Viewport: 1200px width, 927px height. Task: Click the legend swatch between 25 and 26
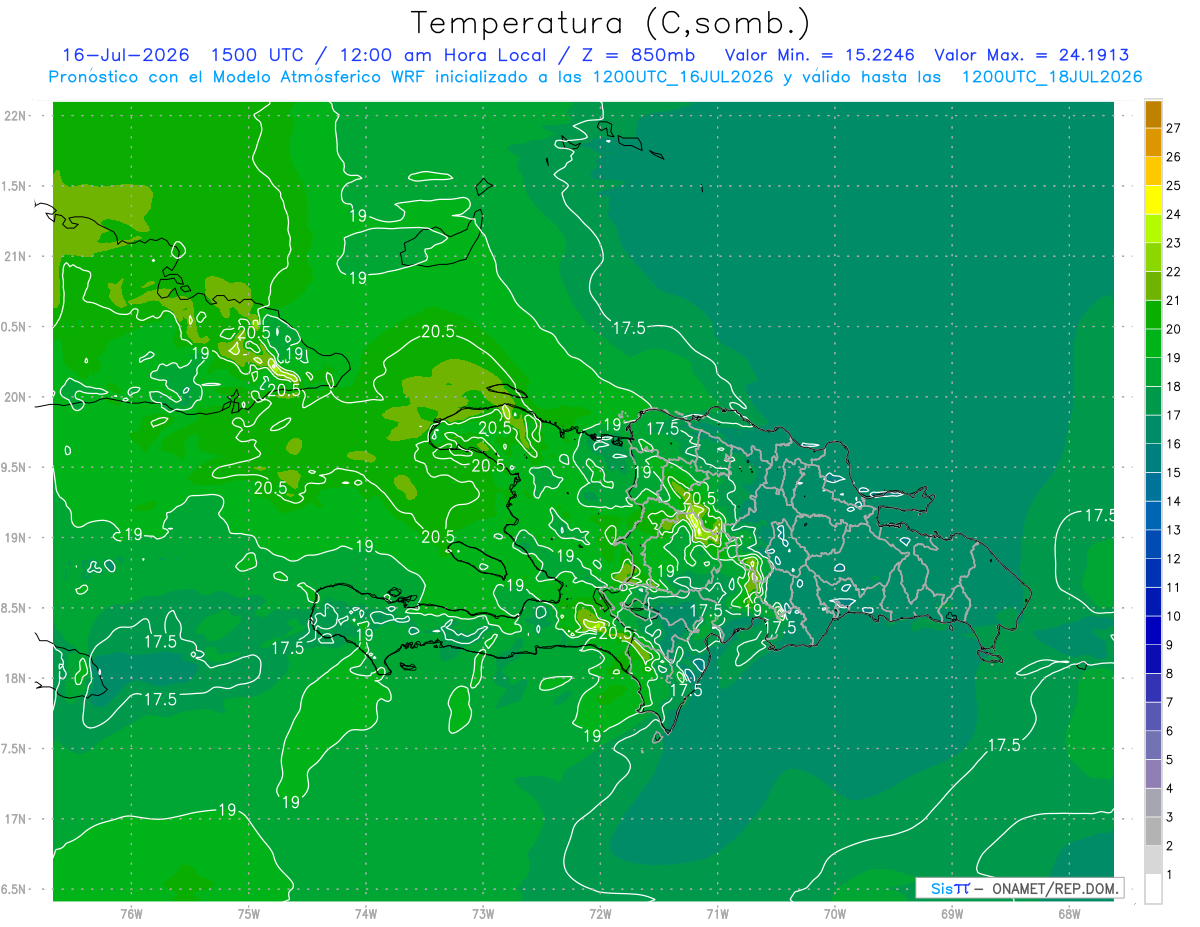click(x=1153, y=171)
